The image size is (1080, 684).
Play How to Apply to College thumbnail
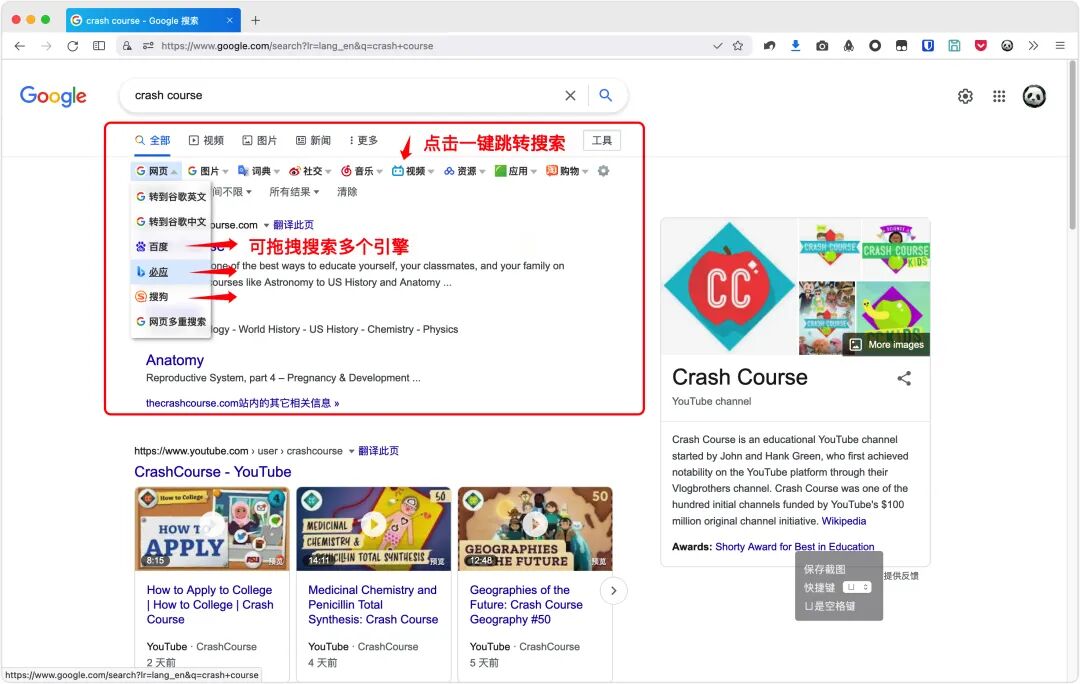pyautogui.click(x=212, y=528)
